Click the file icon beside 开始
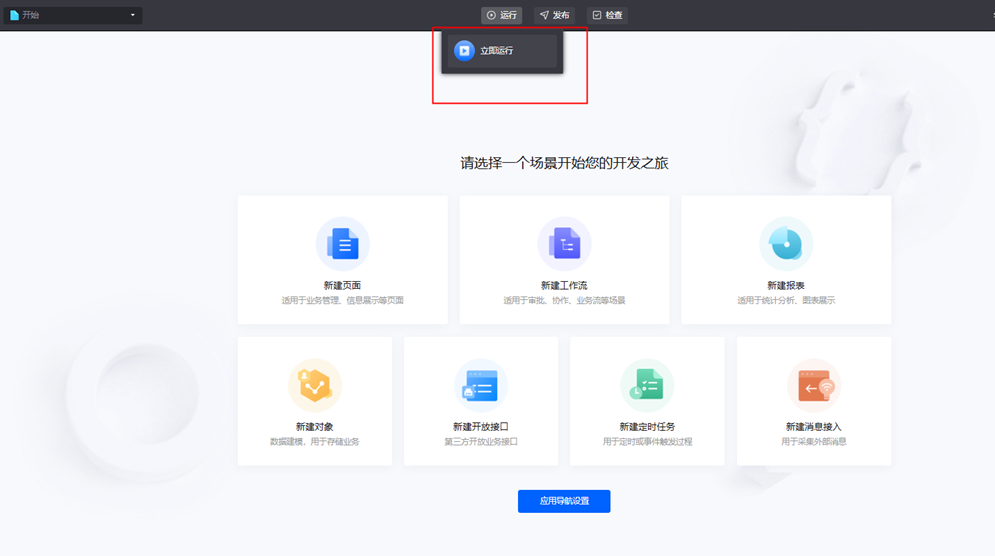 pos(14,15)
